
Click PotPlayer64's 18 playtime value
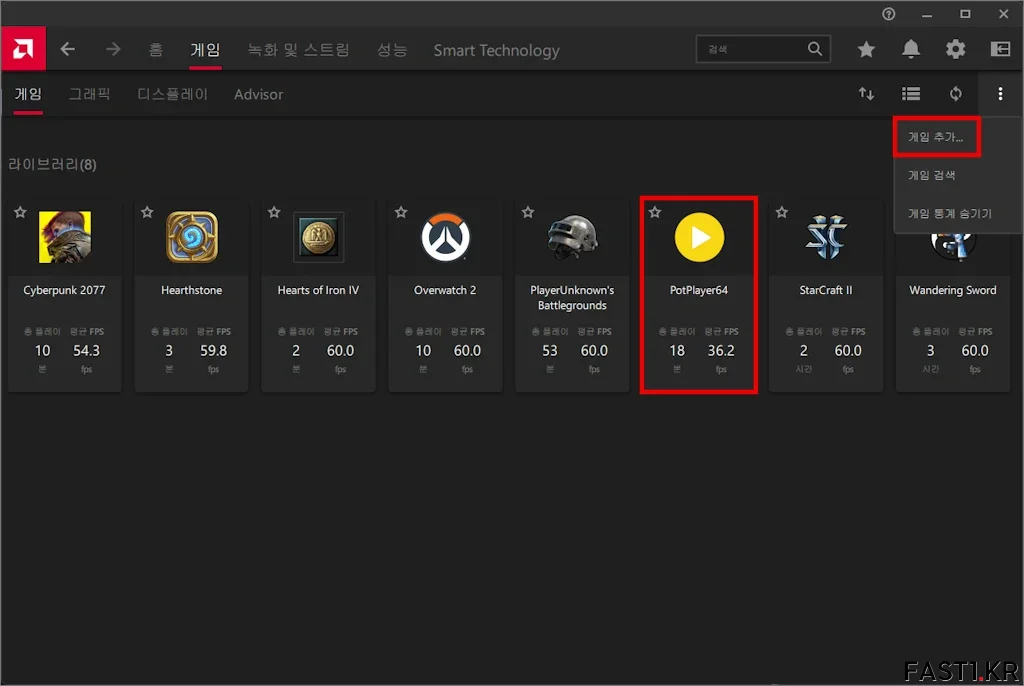677,351
